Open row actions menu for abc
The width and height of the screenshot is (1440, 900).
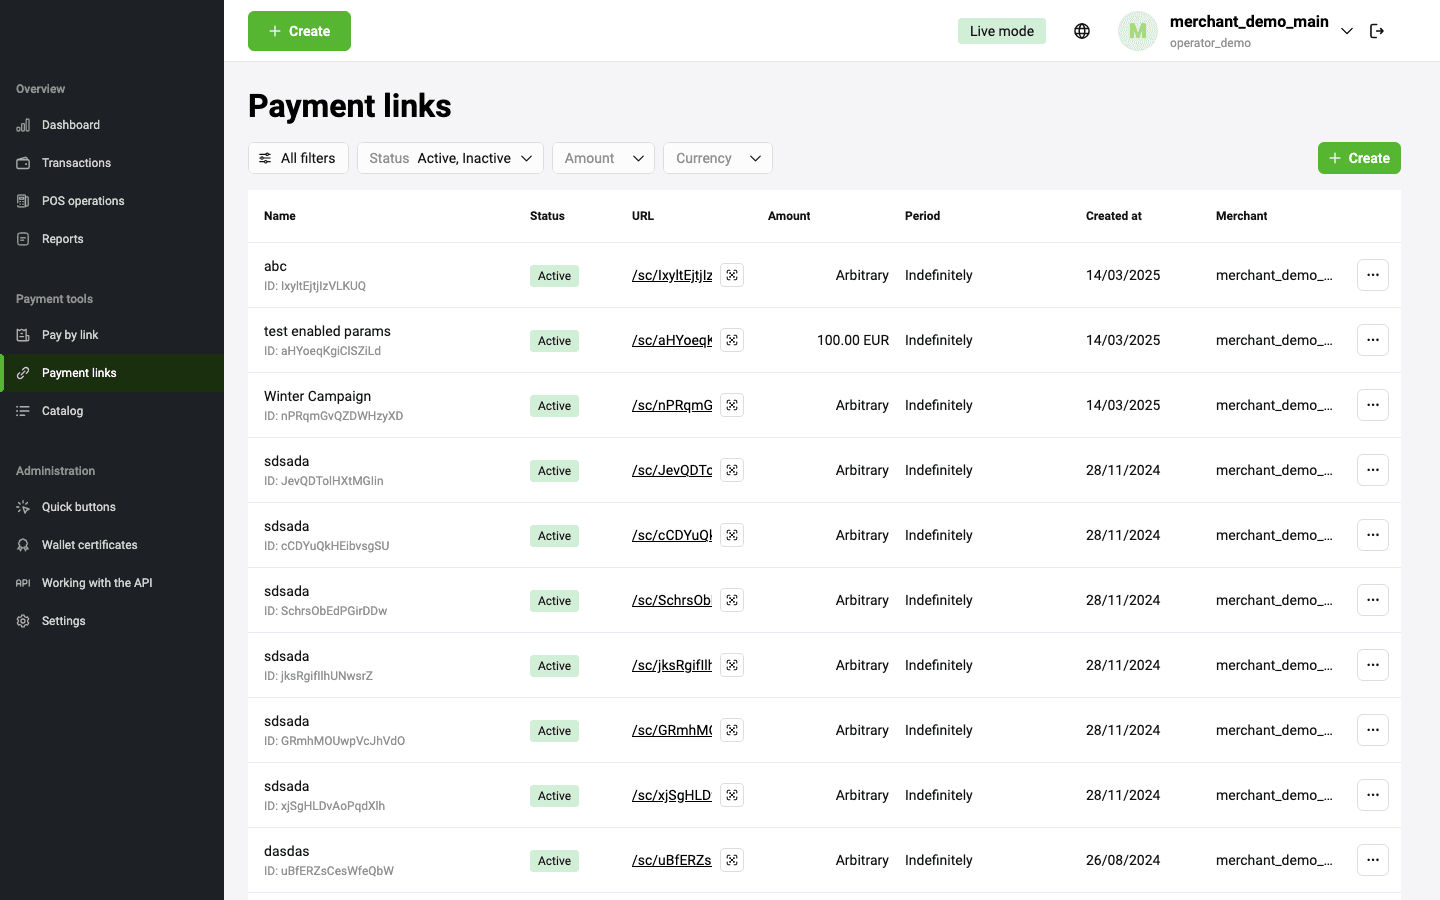point(1372,275)
